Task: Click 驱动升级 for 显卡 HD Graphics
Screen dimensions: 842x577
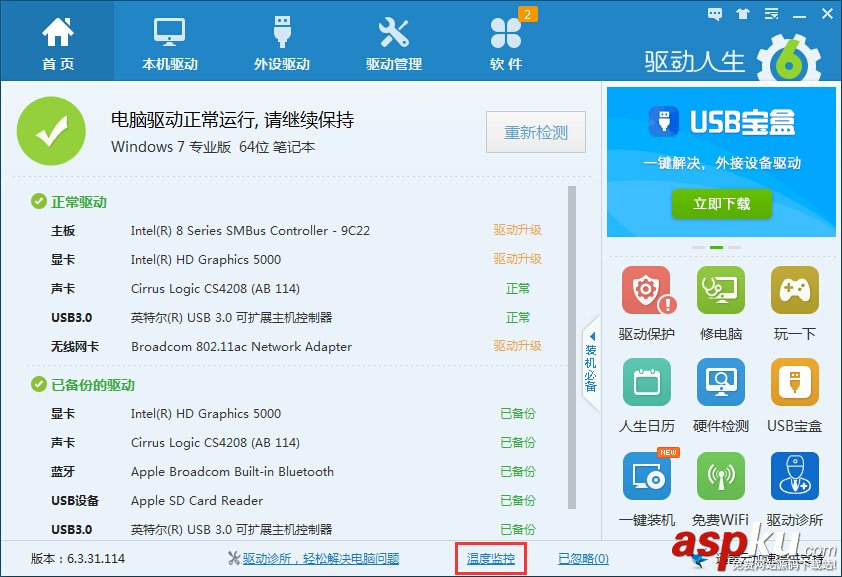Action: [x=517, y=259]
